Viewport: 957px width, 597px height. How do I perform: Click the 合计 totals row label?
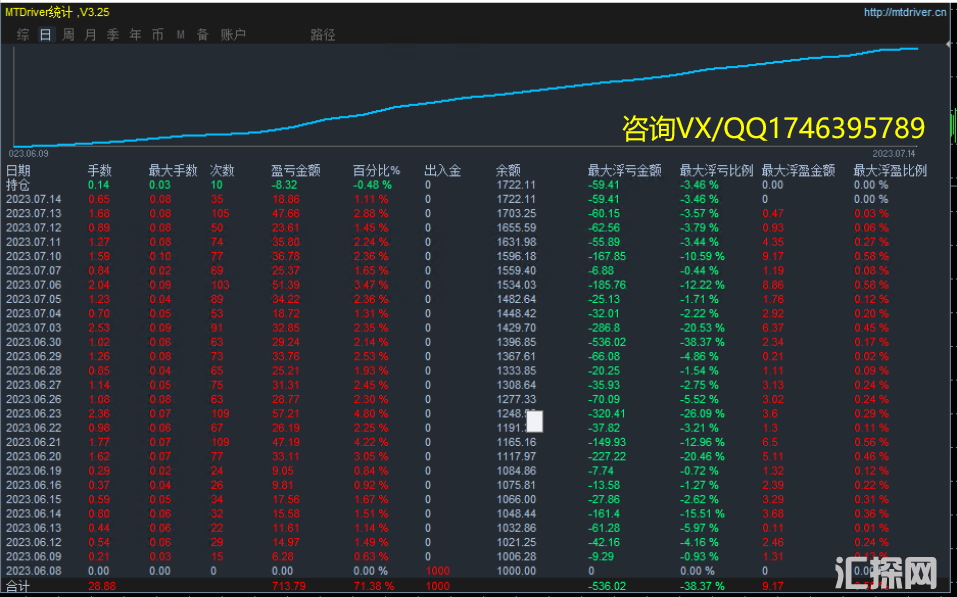[18, 585]
